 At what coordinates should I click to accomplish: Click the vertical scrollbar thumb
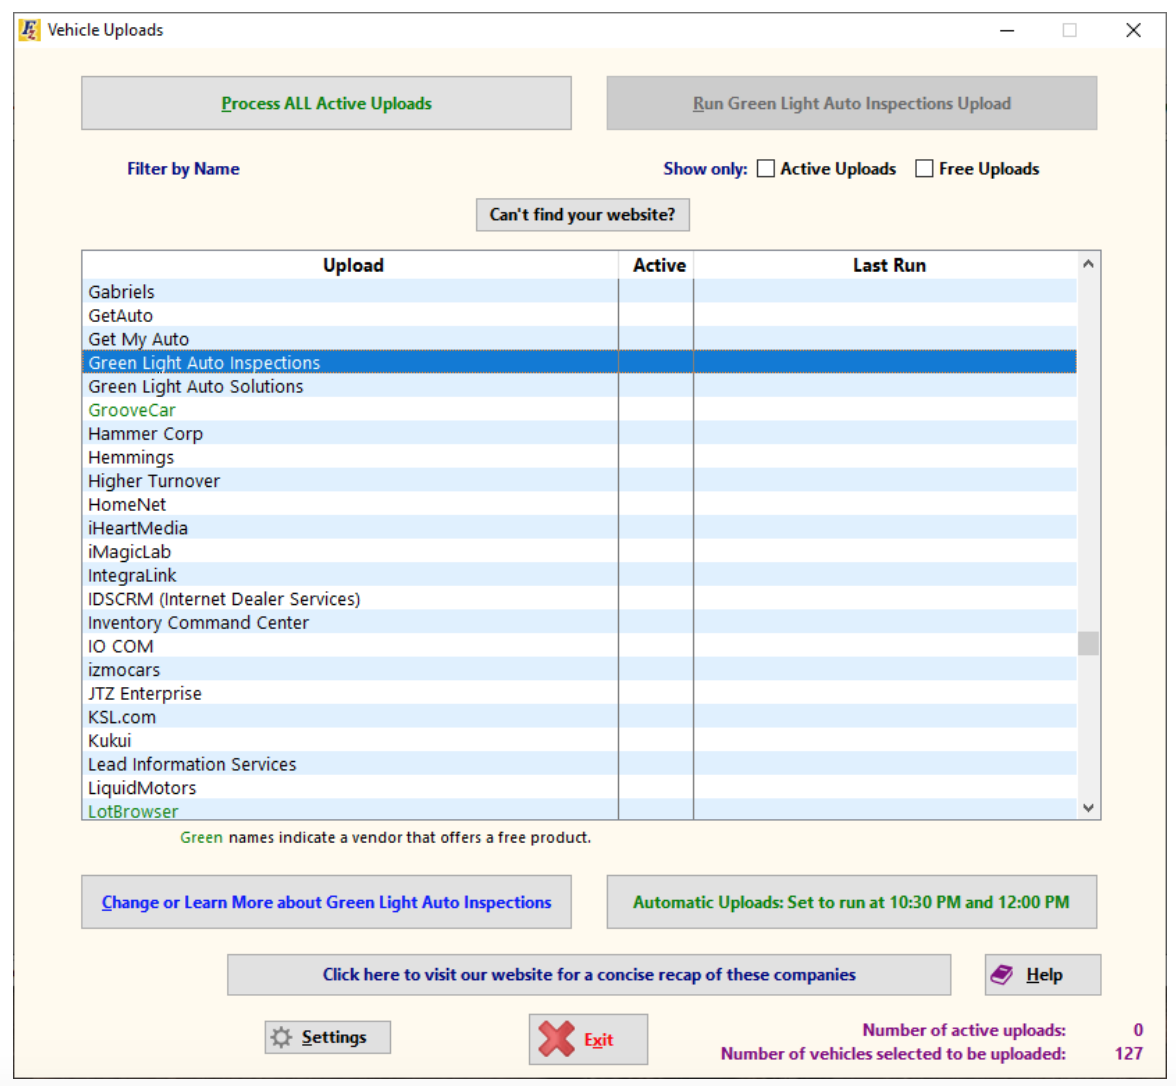click(x=1088, y=643)
